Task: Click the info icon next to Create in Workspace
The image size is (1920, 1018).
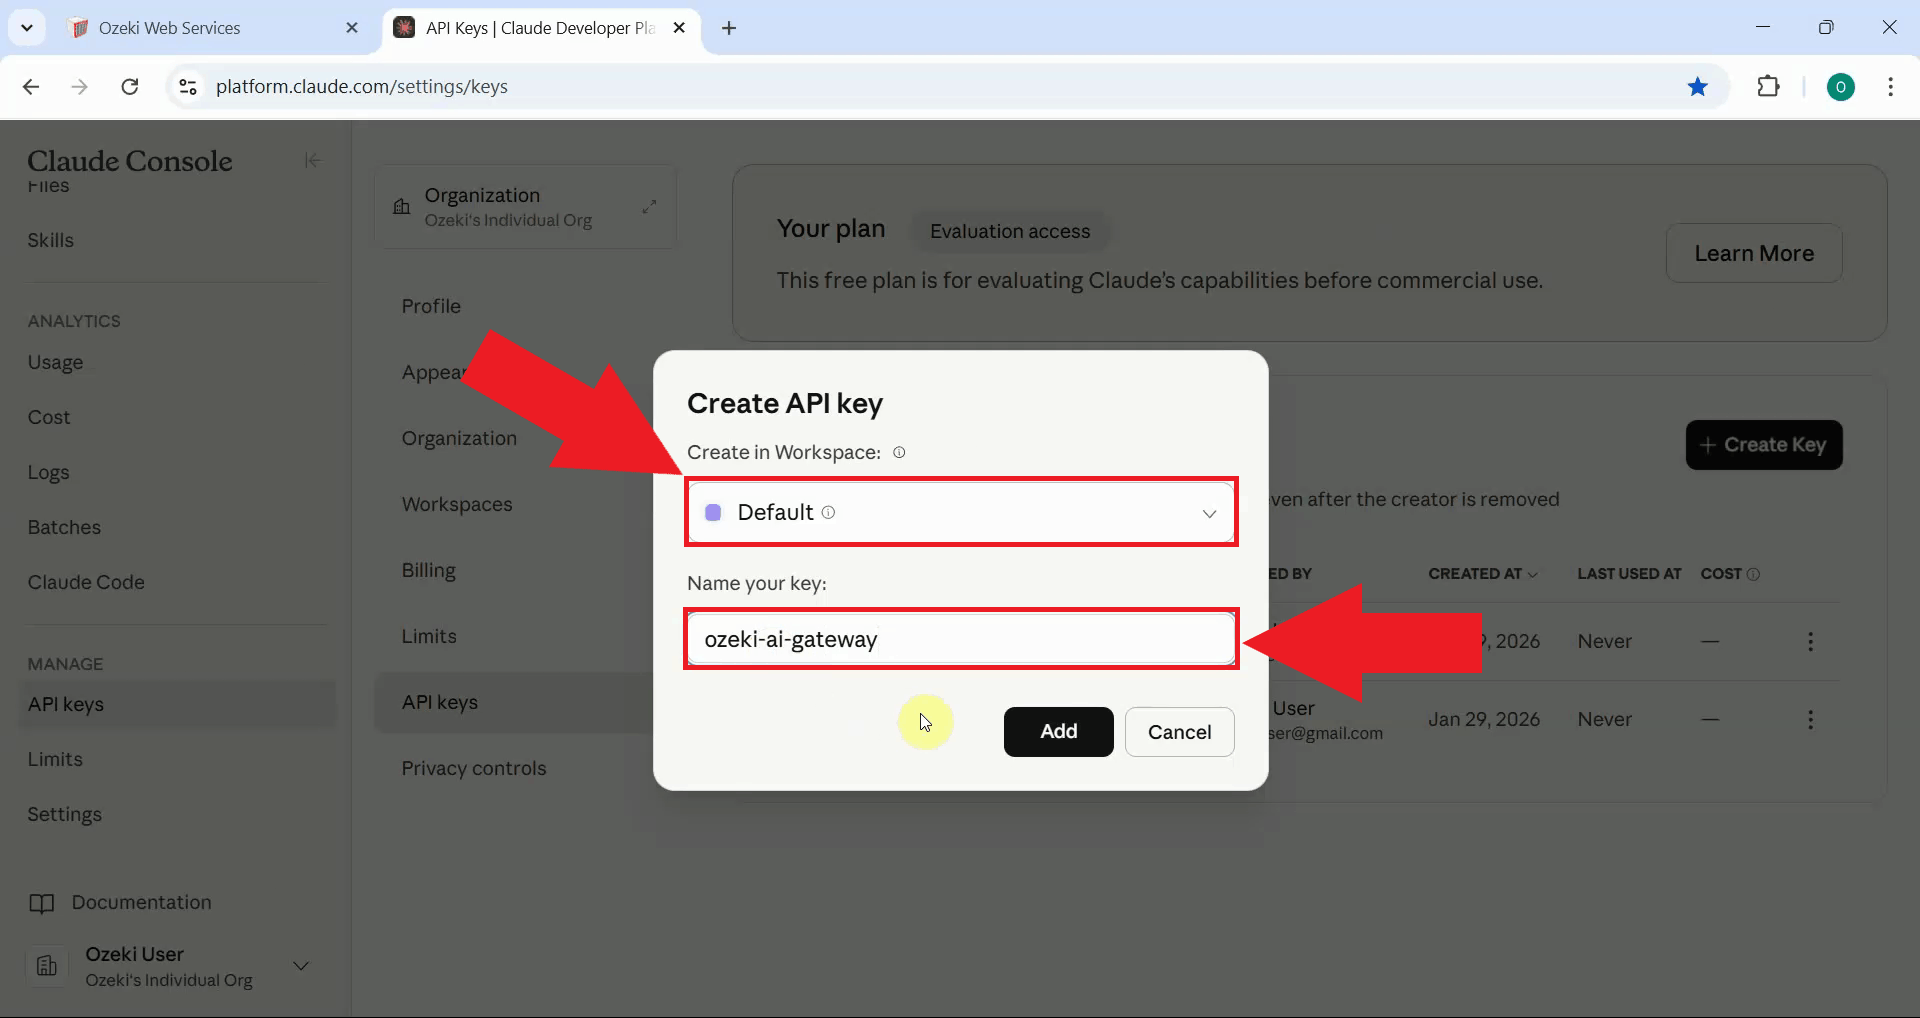Action: [x=899, y=452]
